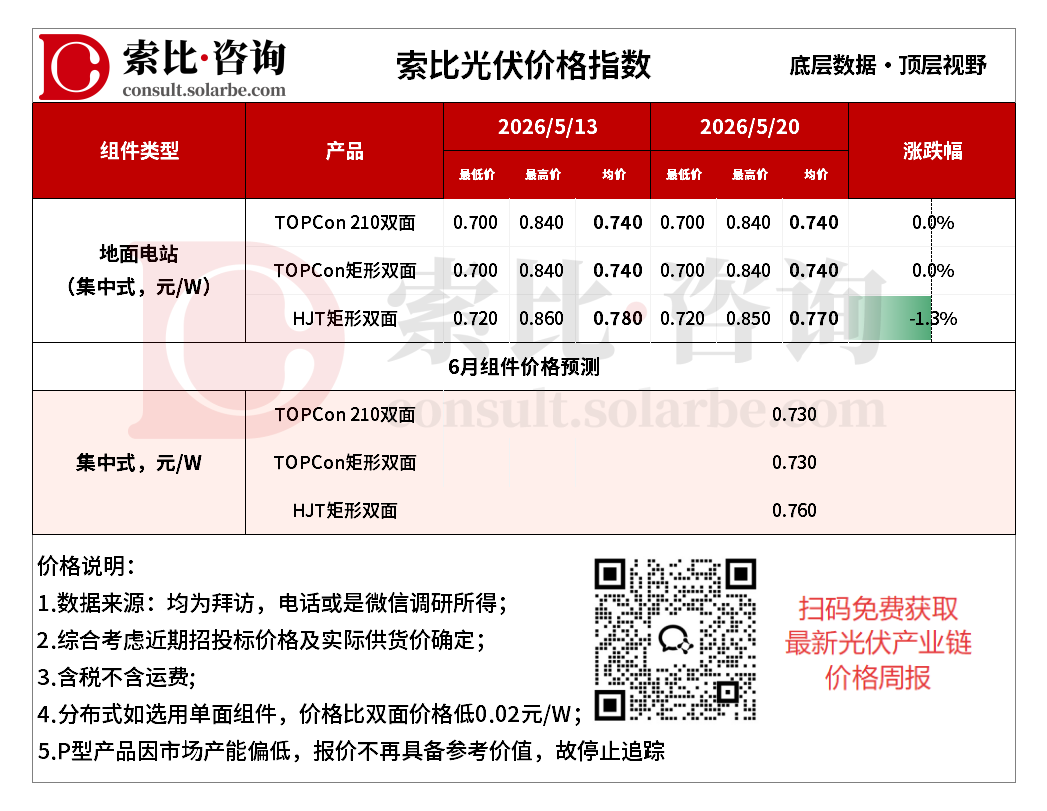Click note 1 about 数据来源
1047x811 pixels.
[272, 603]
